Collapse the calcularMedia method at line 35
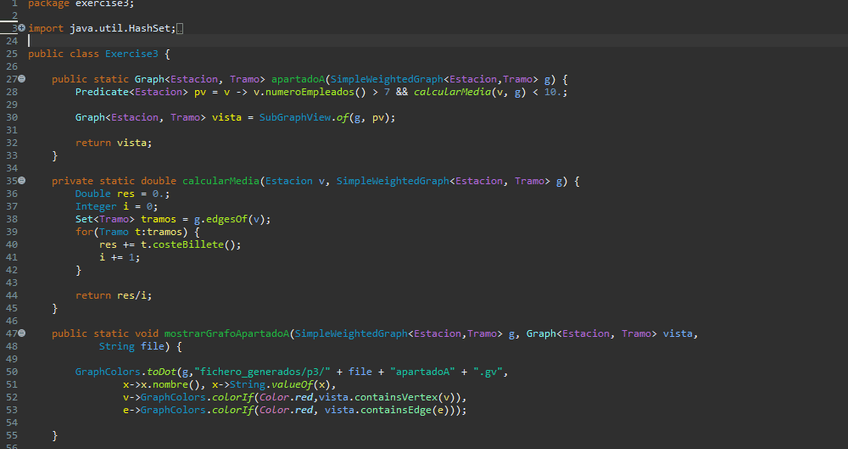The image size is (848, 449). [22, 181]
